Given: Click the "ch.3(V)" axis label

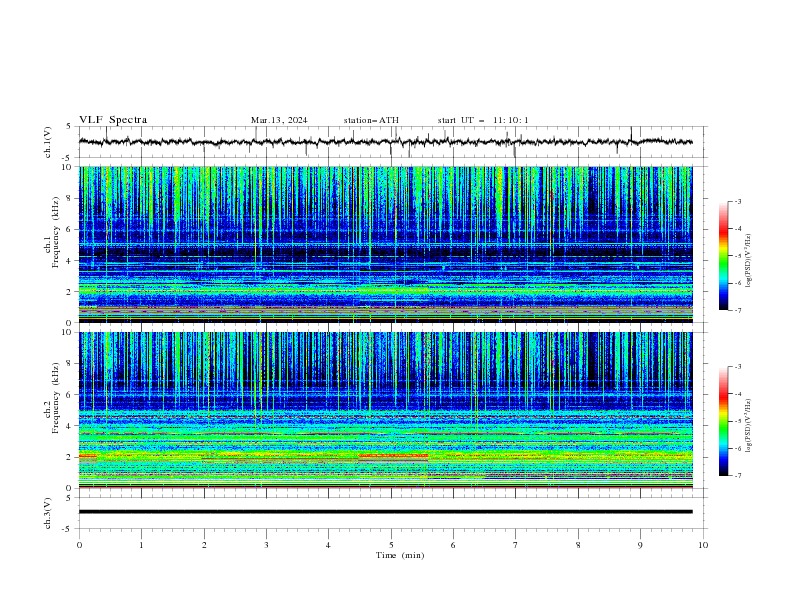Looking at the screenshot, I should click(48, 513).
